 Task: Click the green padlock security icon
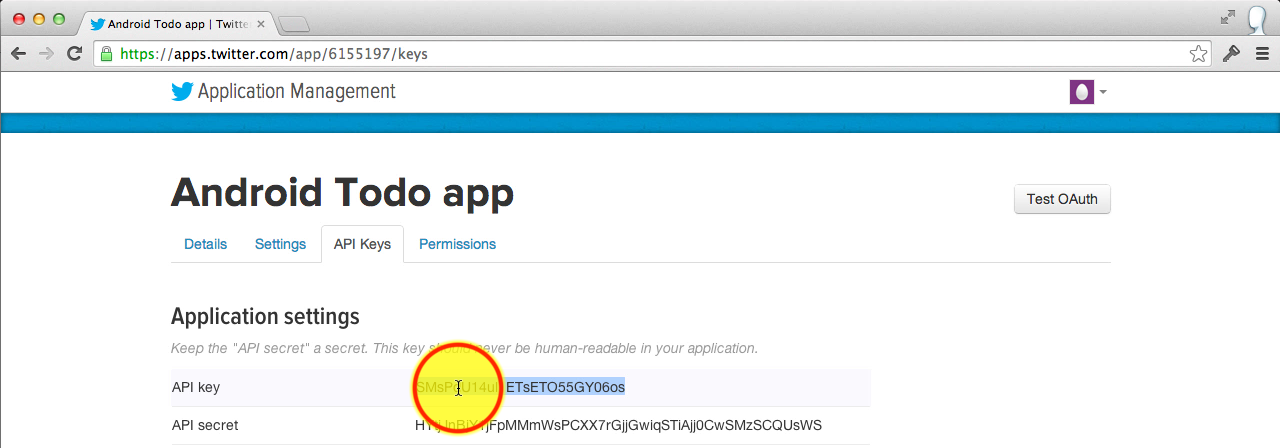coord(106,54)
